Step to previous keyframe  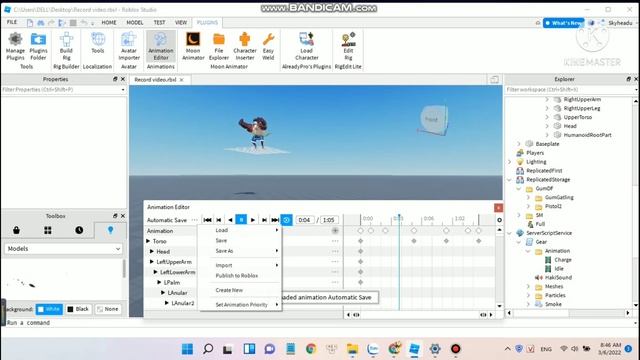pos(219,220)
